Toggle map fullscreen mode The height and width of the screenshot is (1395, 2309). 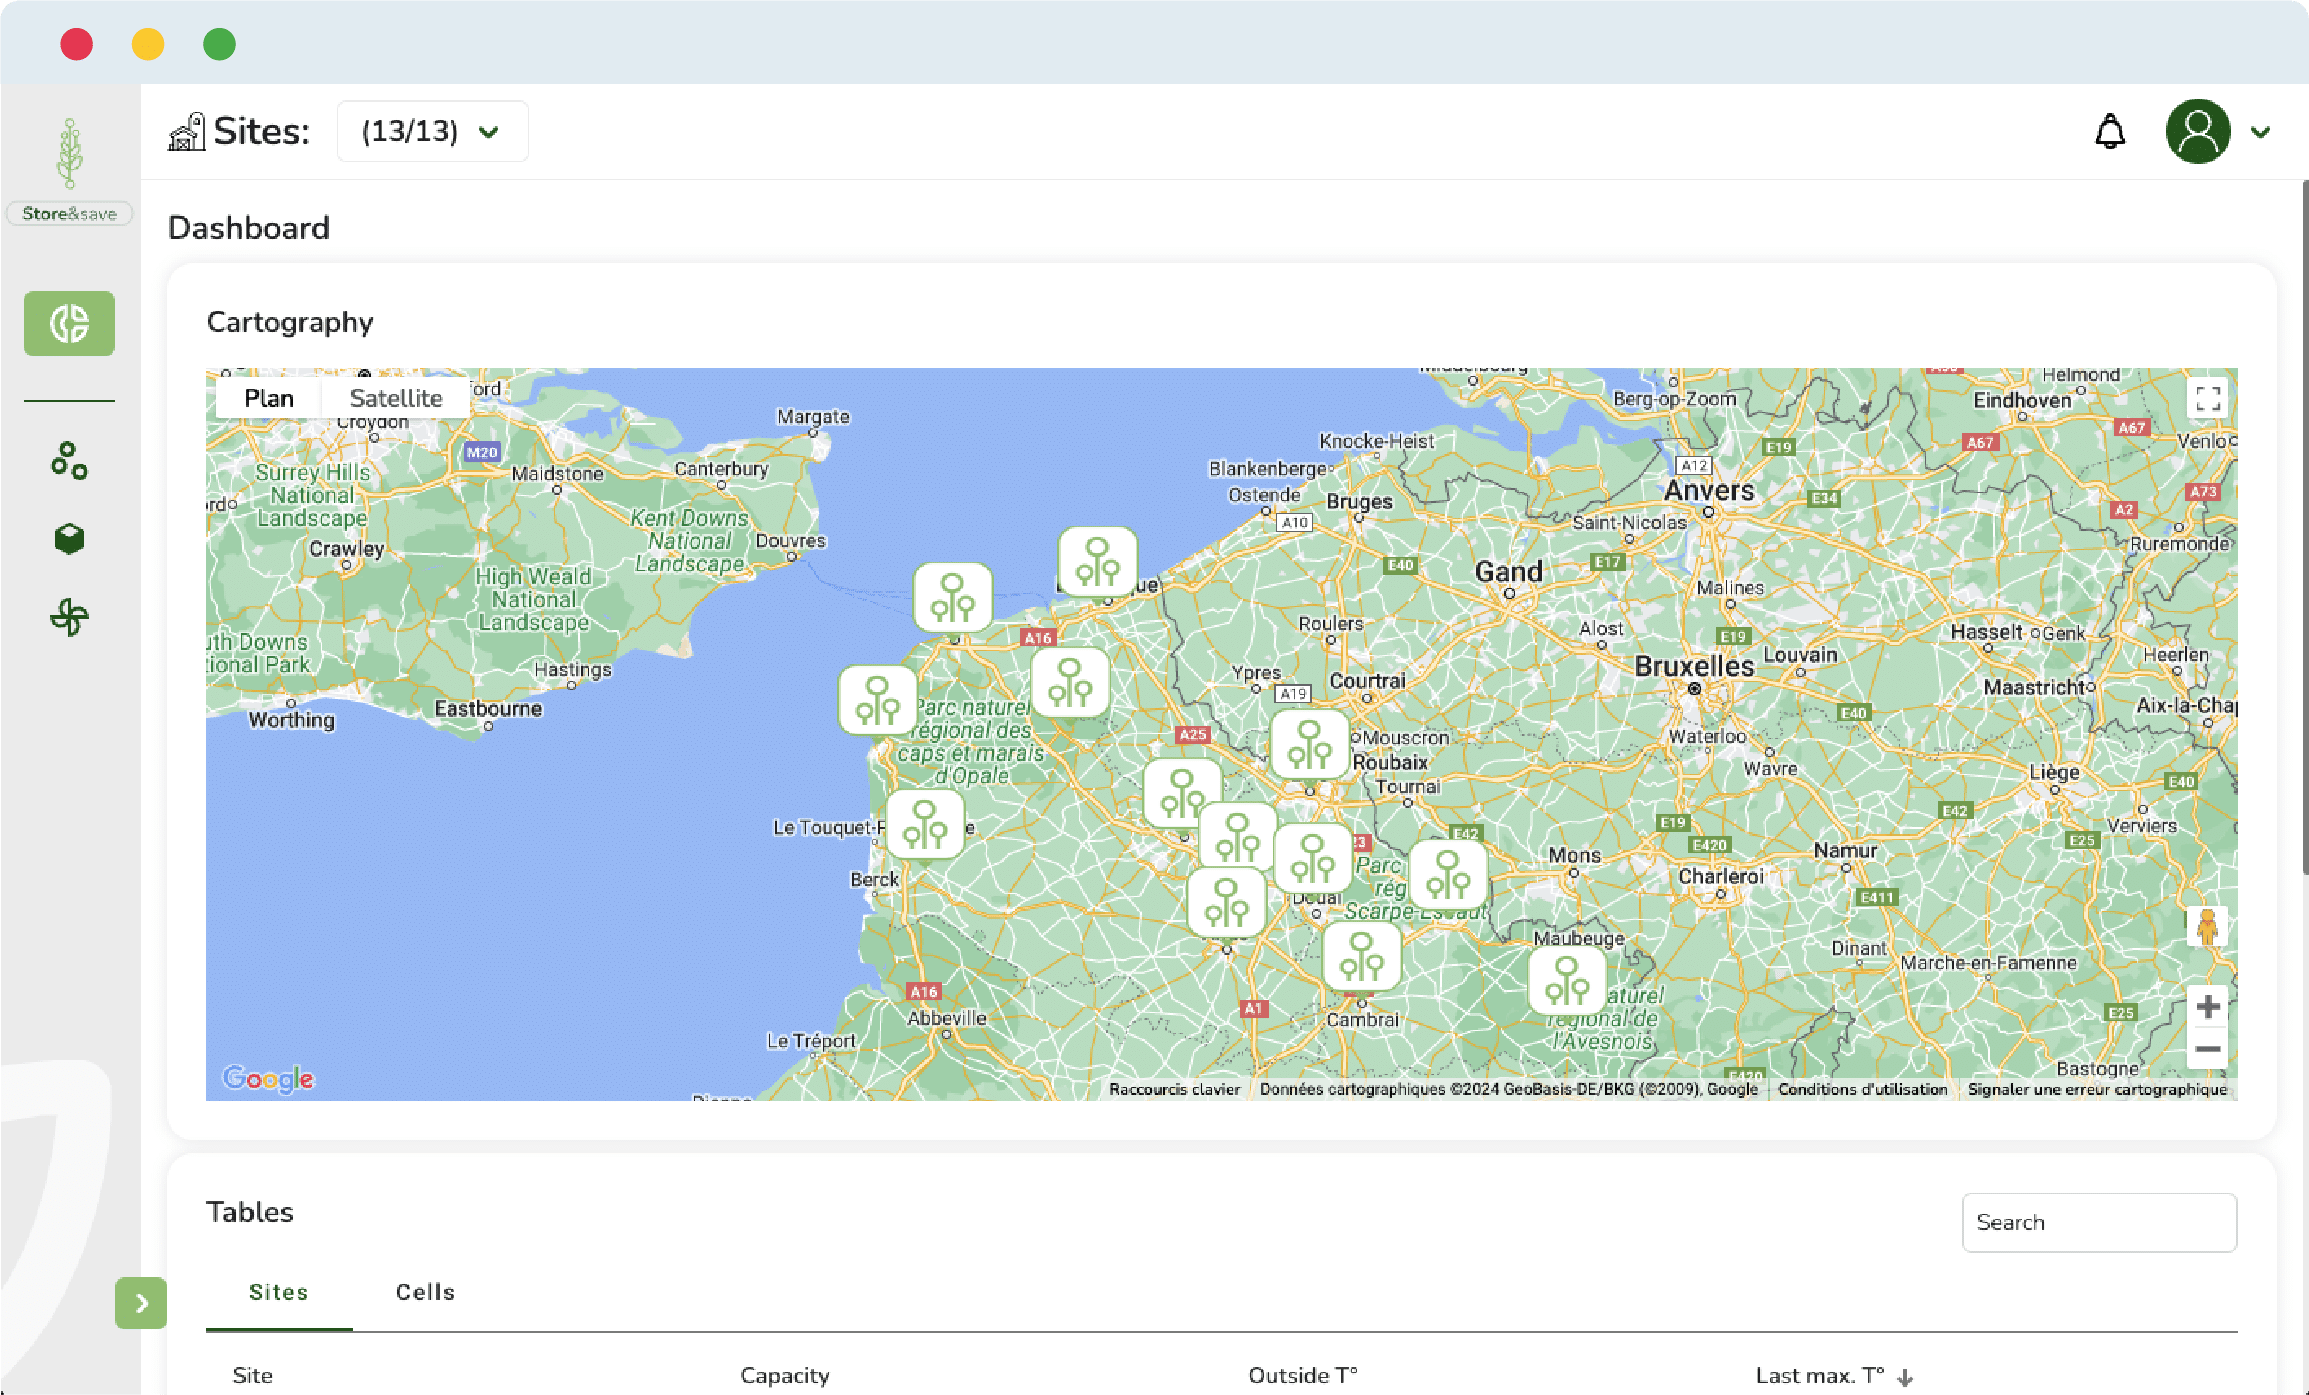[2208, 398]
